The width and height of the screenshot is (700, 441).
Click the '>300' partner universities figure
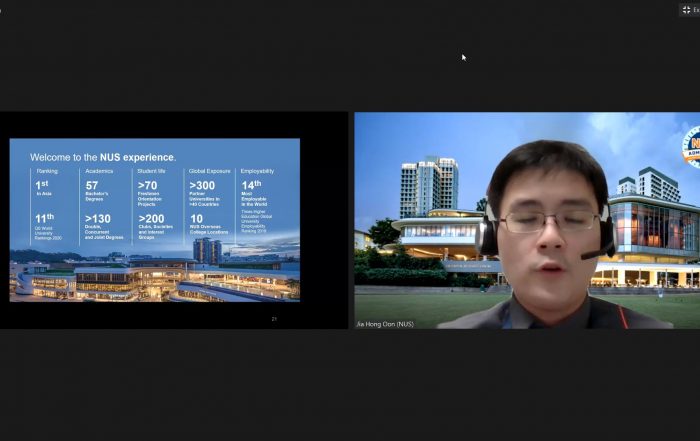click(x=202, y=185)
